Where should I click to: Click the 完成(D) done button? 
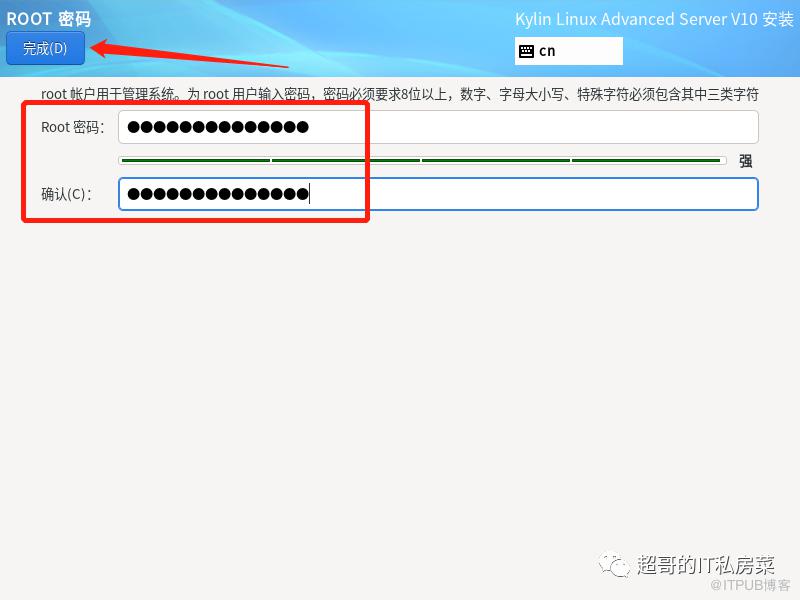(x=45, y=48)
